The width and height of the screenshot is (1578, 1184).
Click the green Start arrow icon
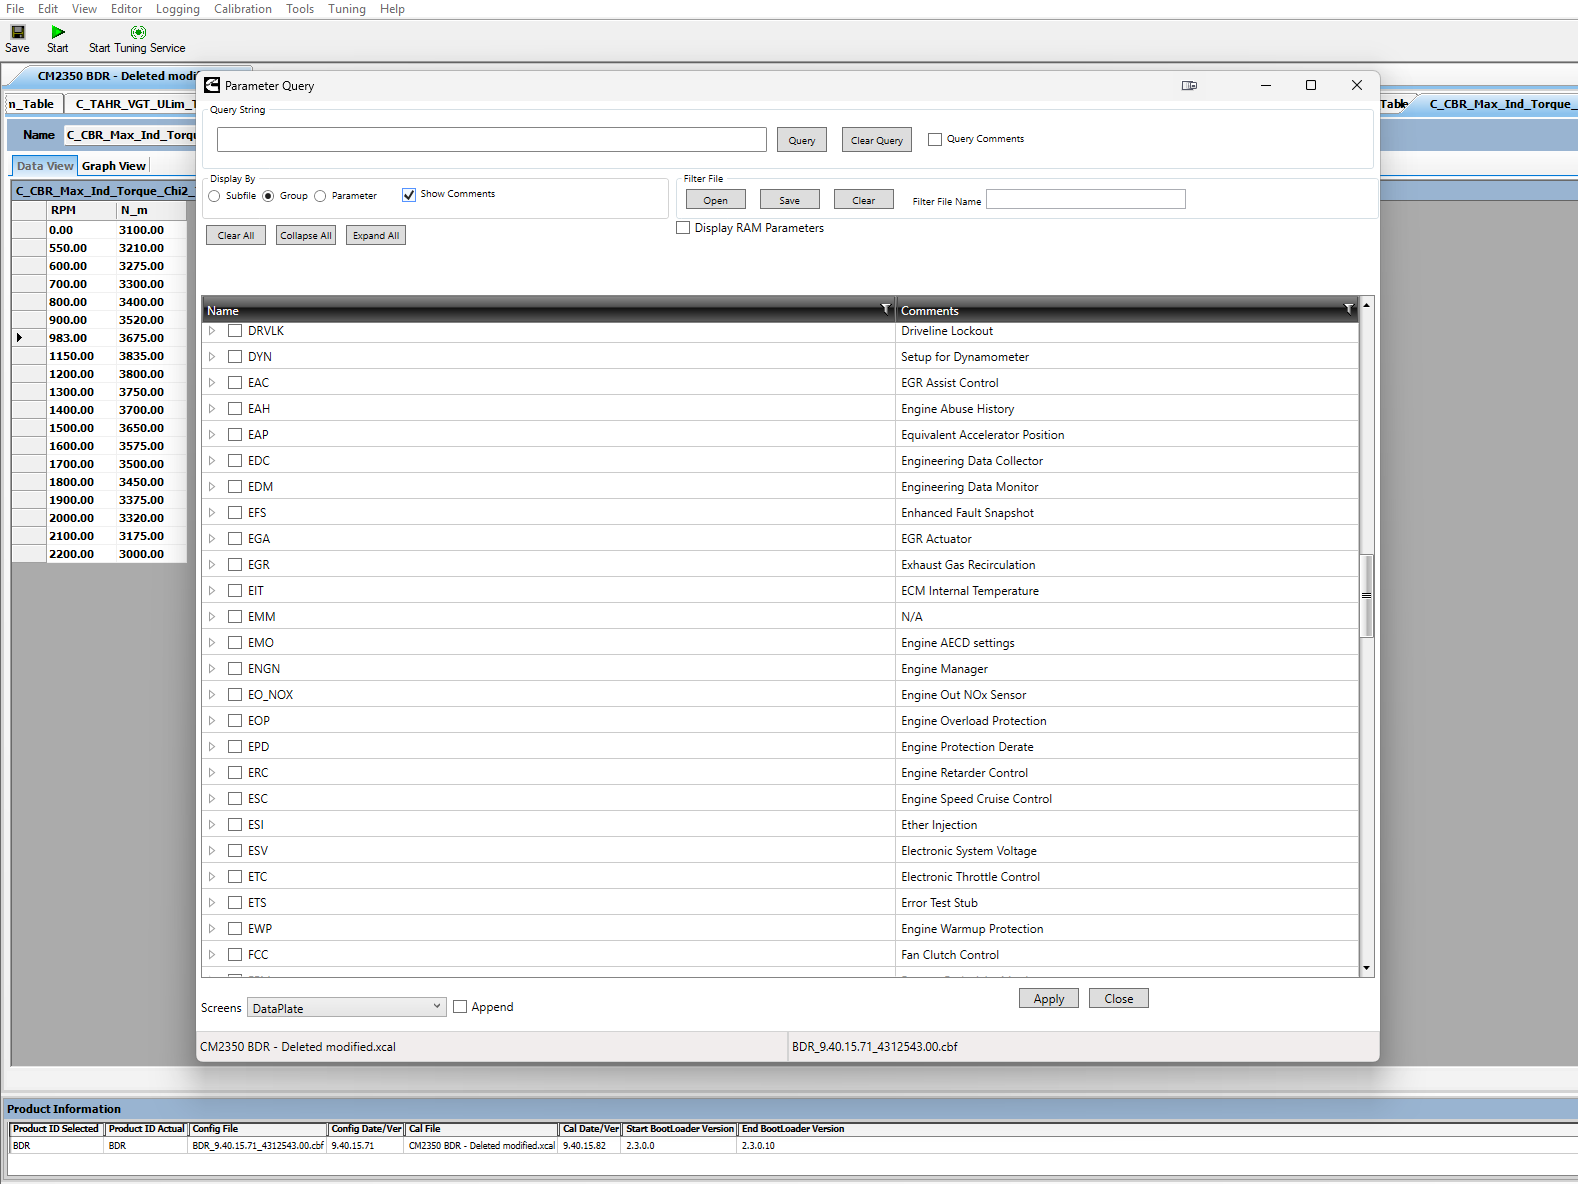click(58, 32)
